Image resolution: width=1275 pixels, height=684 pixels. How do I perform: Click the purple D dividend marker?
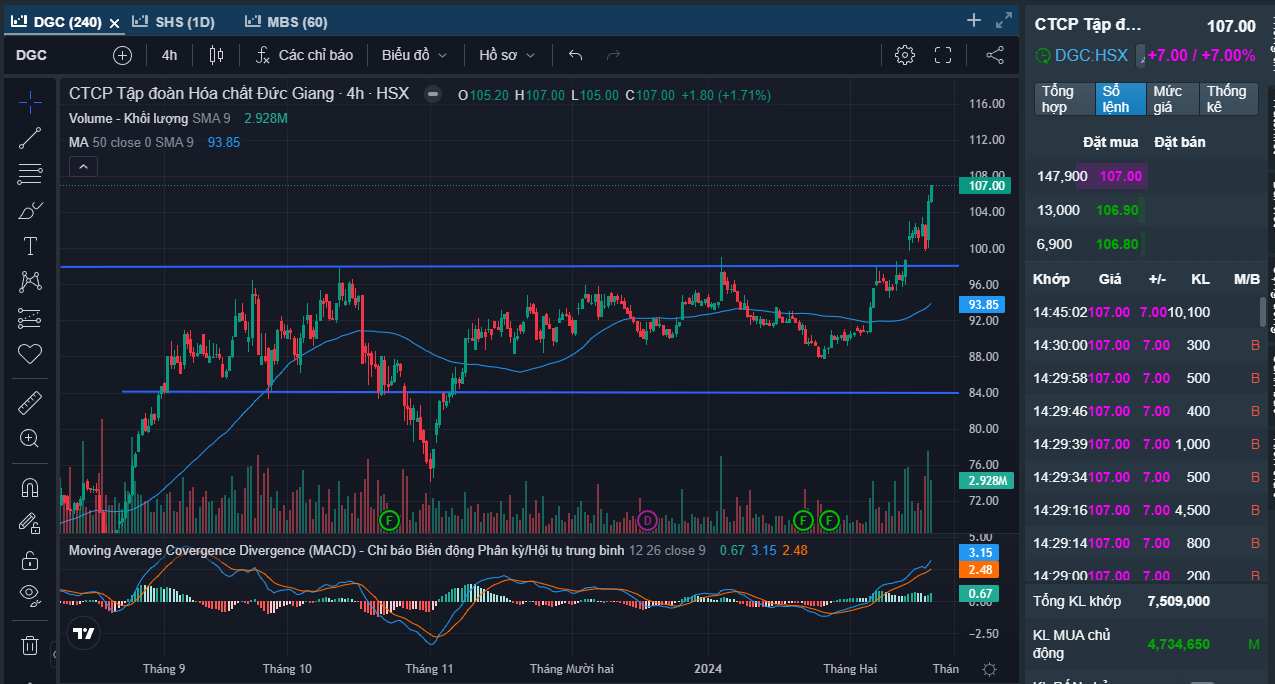[x=647, y=520]
